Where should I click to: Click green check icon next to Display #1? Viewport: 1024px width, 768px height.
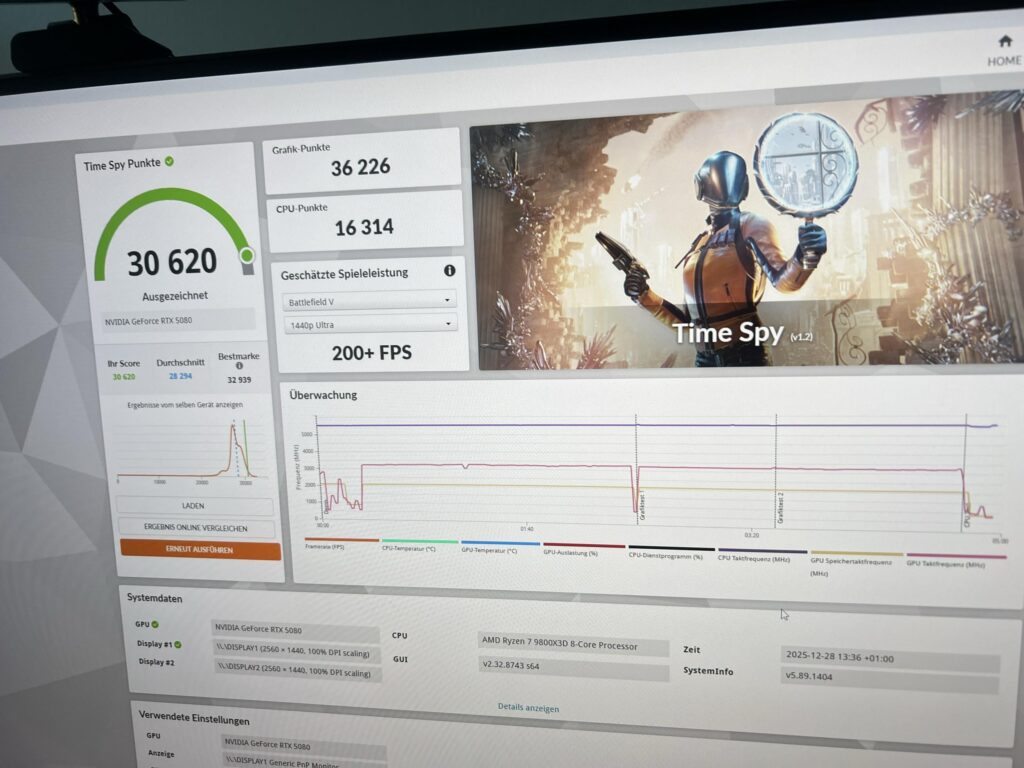pos(178,645)
